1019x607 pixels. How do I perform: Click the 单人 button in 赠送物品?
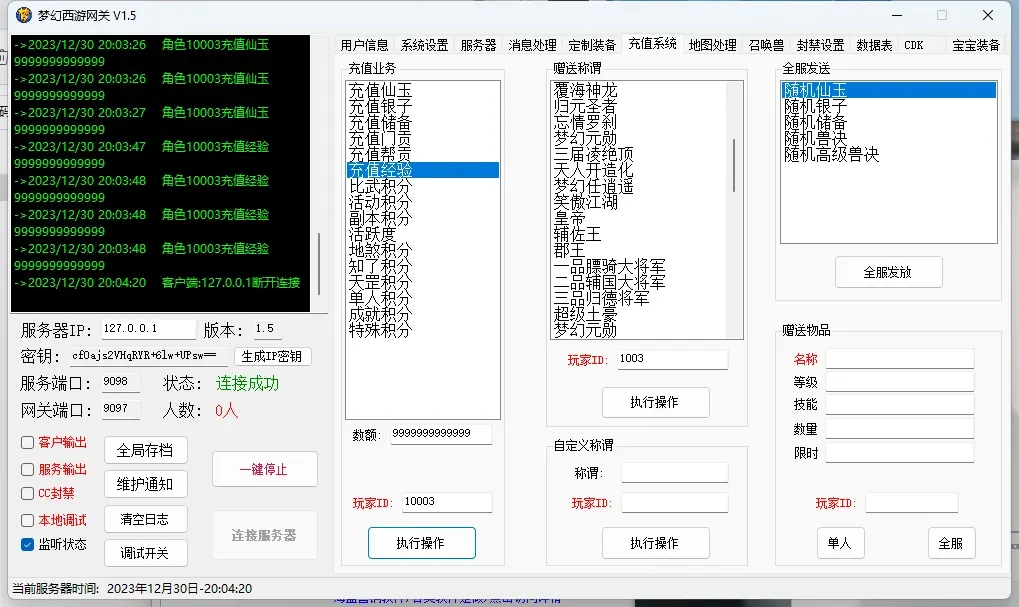(x=840, y=543)
